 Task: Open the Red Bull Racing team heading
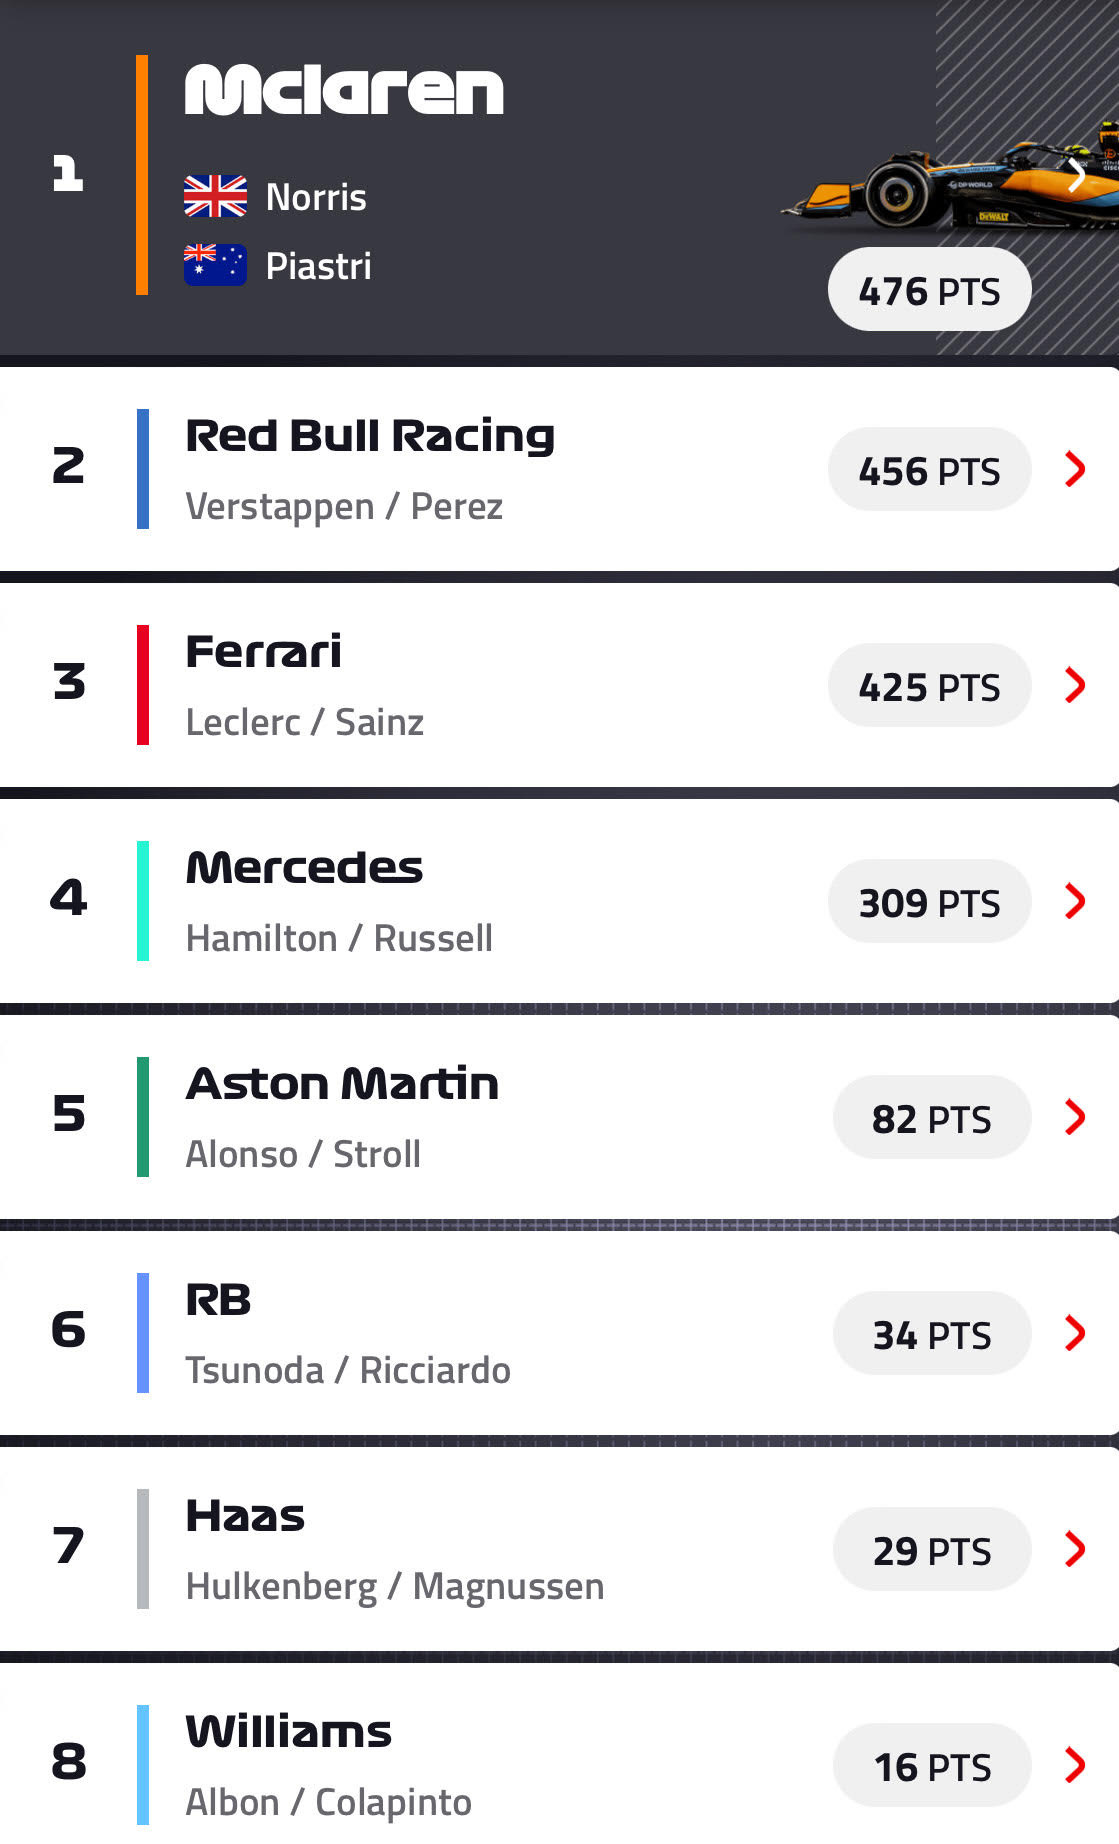[x=370, y=436]
